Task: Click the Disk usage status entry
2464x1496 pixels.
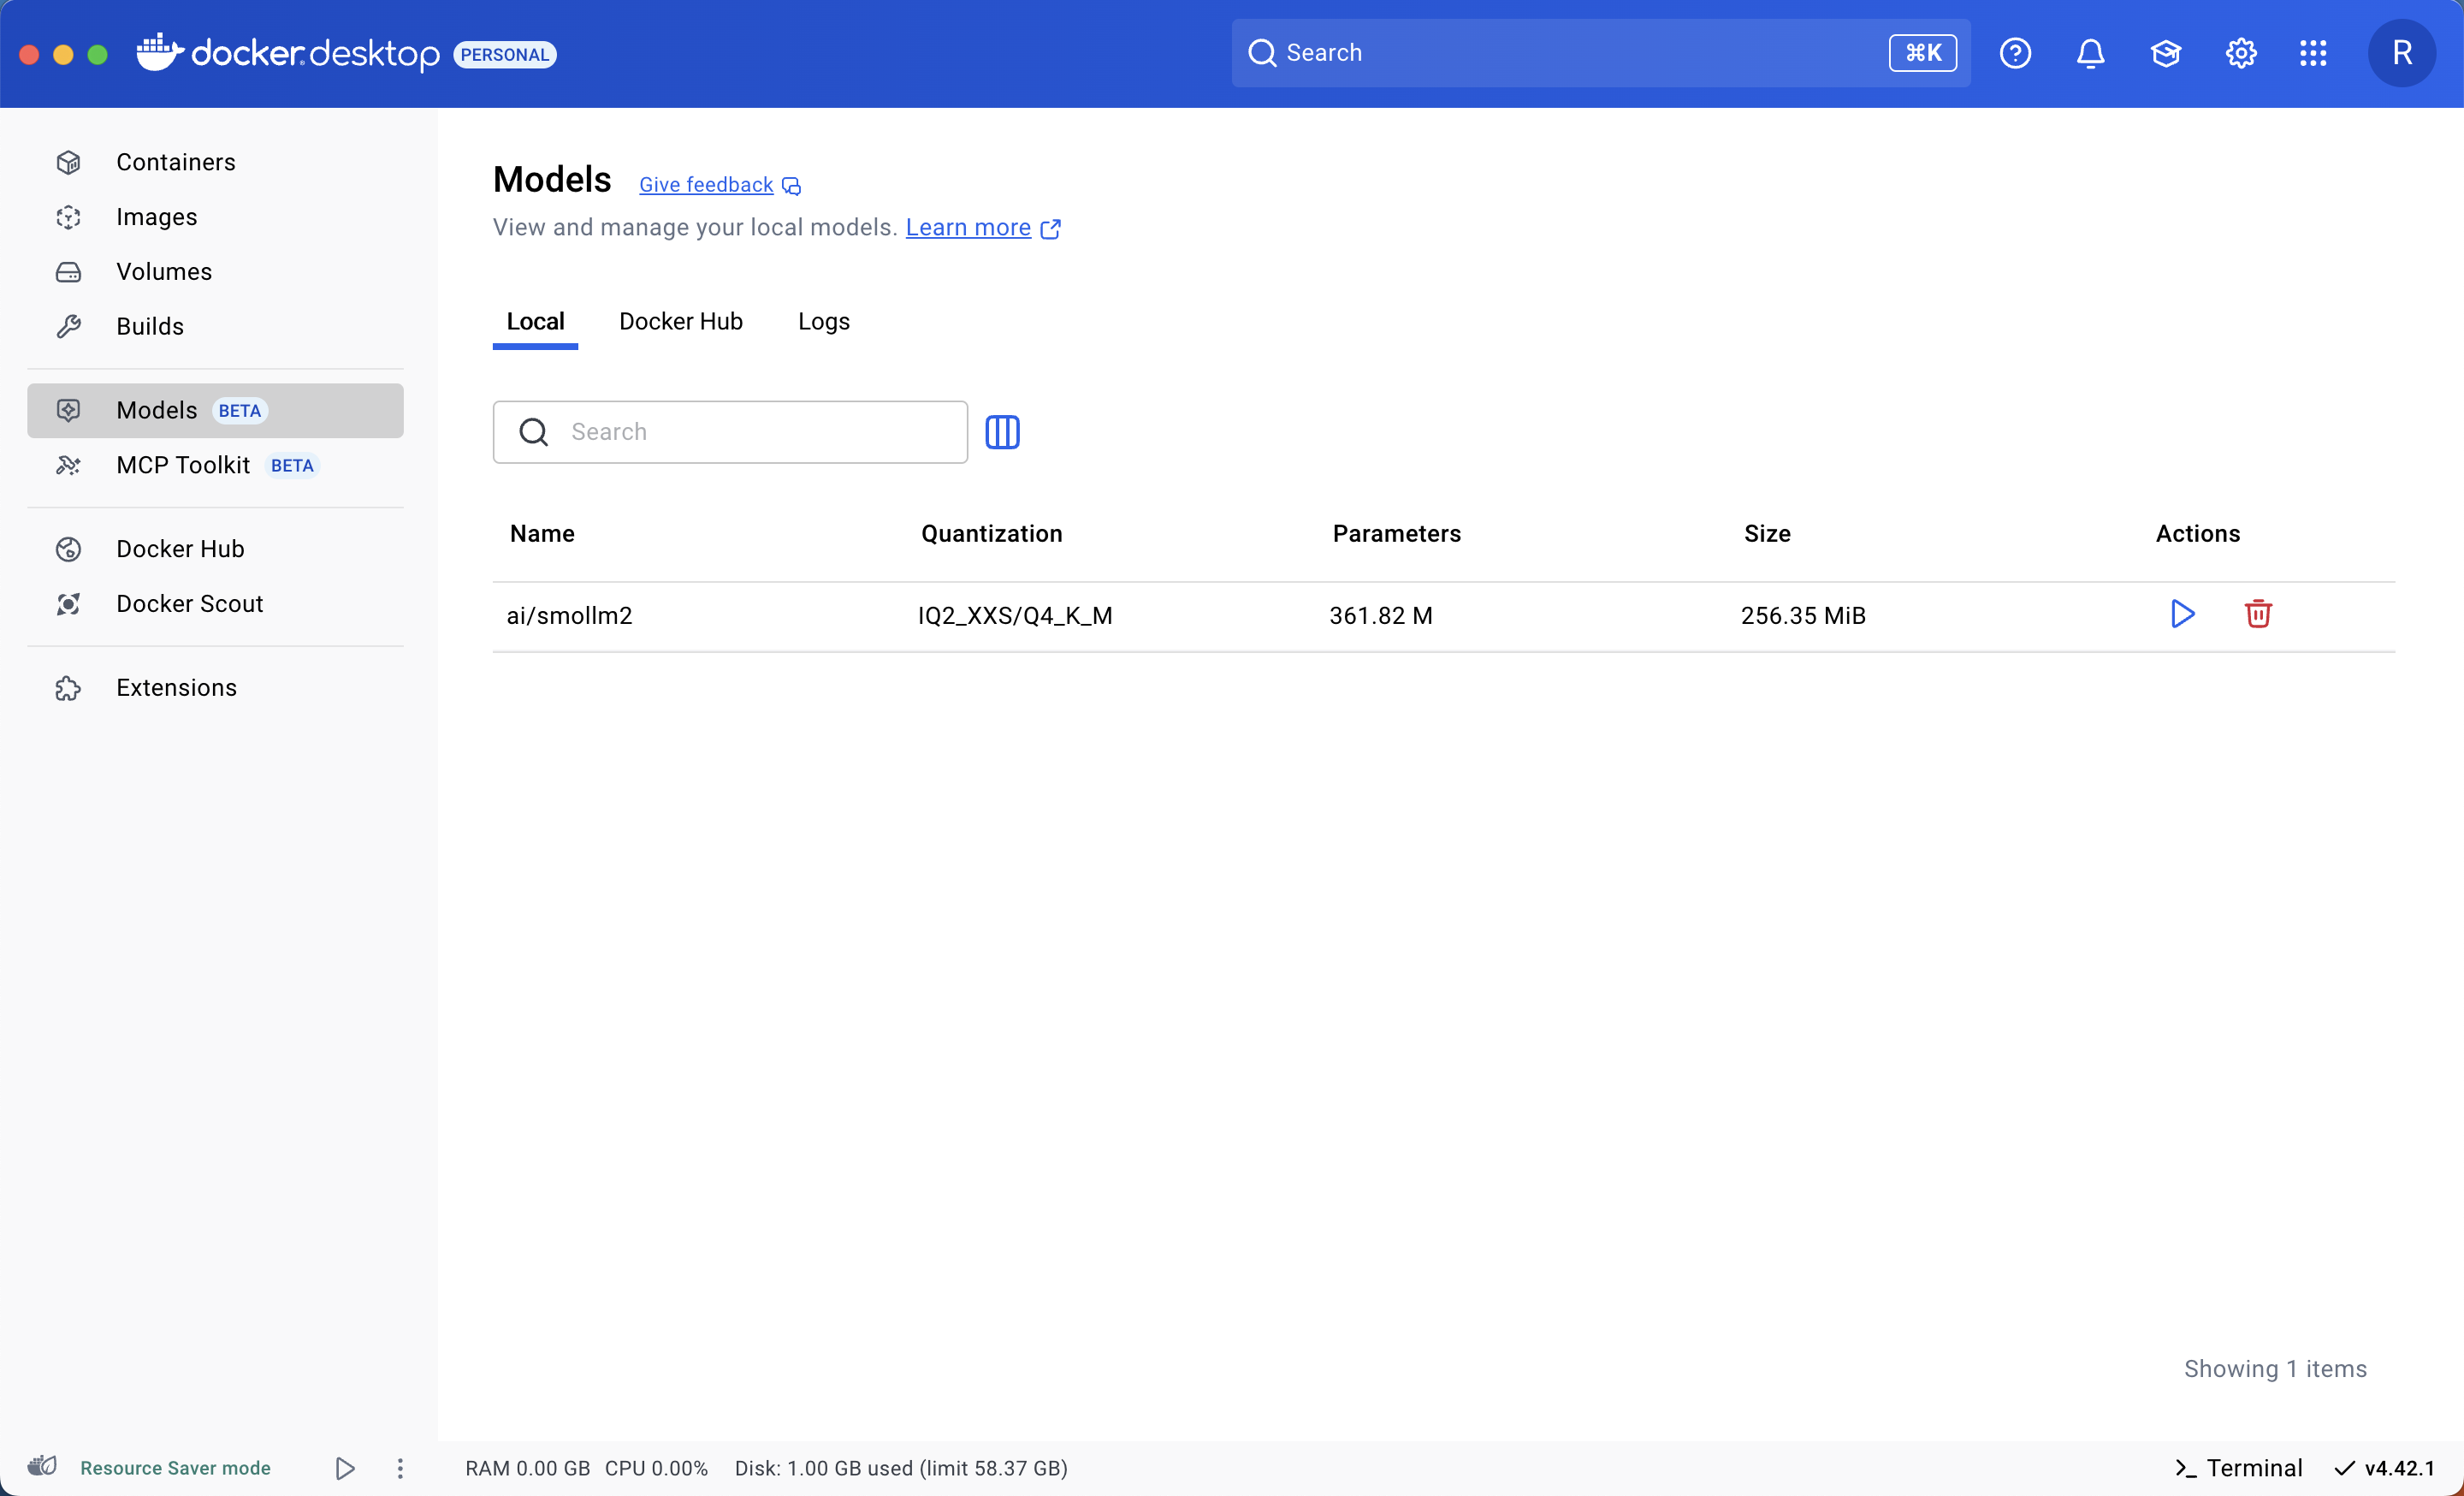Action: tap(901, 1468)
